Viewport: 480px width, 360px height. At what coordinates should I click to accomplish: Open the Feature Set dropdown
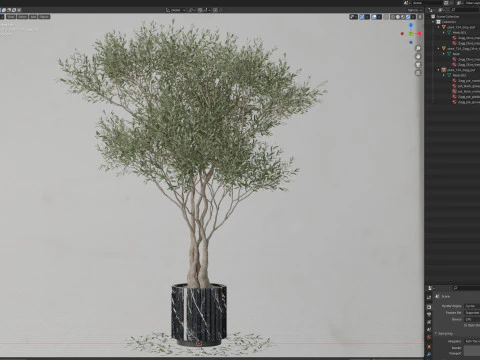472,313
